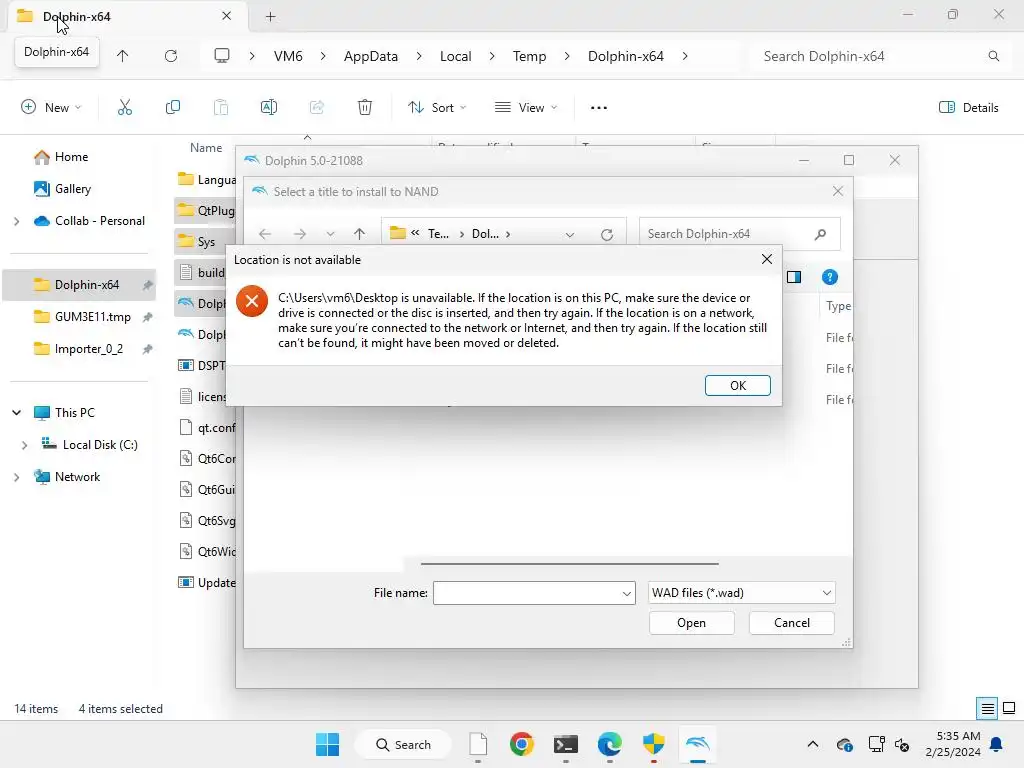The width and height of the screenshot is (1024, 768).
Task: Click AppData in the breadcrumb path
Action: (x=371, y=56)
